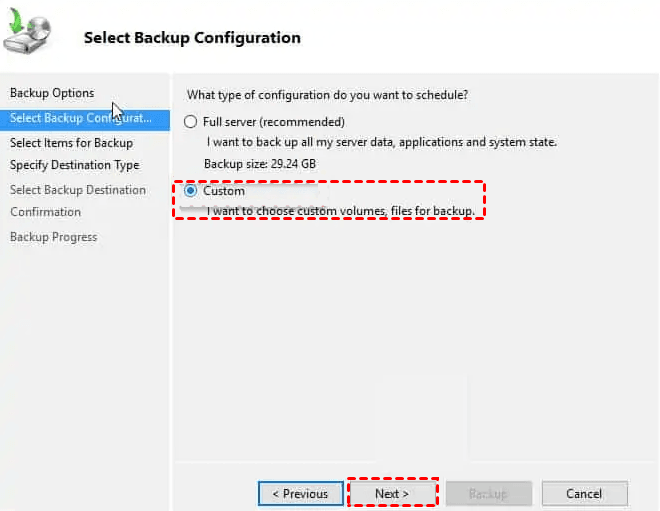
Task: Open Select Backup Destination step
Action: 78,190
